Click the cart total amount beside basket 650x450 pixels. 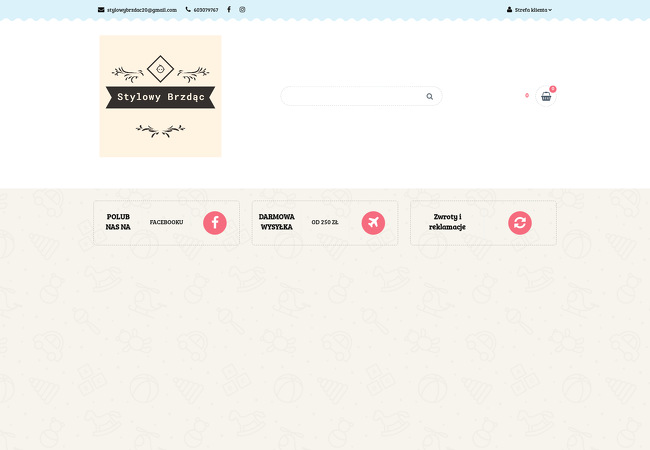coord(527,95)
